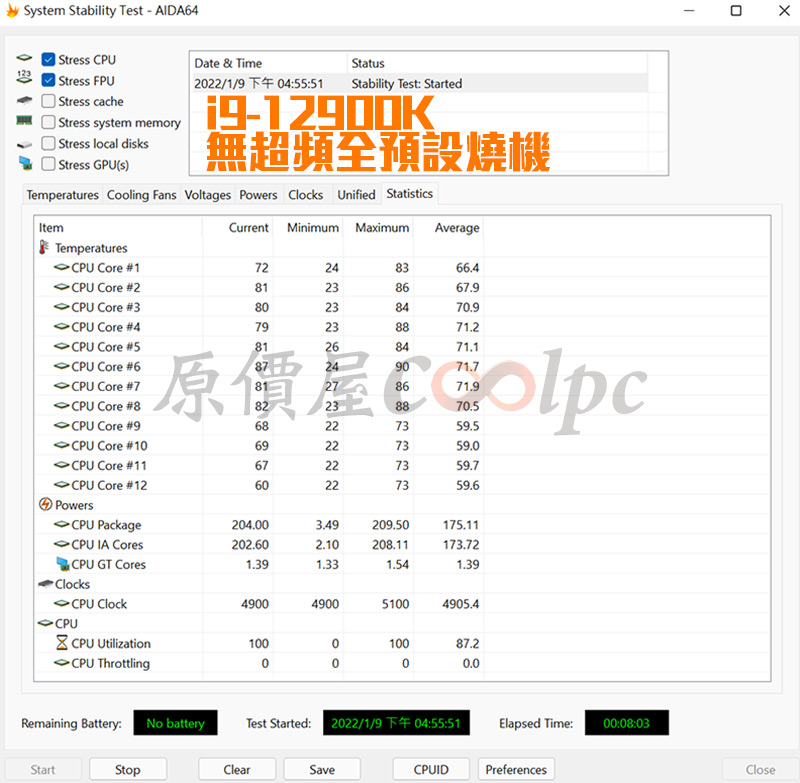Click the chip icon of CPU Core #1

pyautogui.click(x=62, y=267)
